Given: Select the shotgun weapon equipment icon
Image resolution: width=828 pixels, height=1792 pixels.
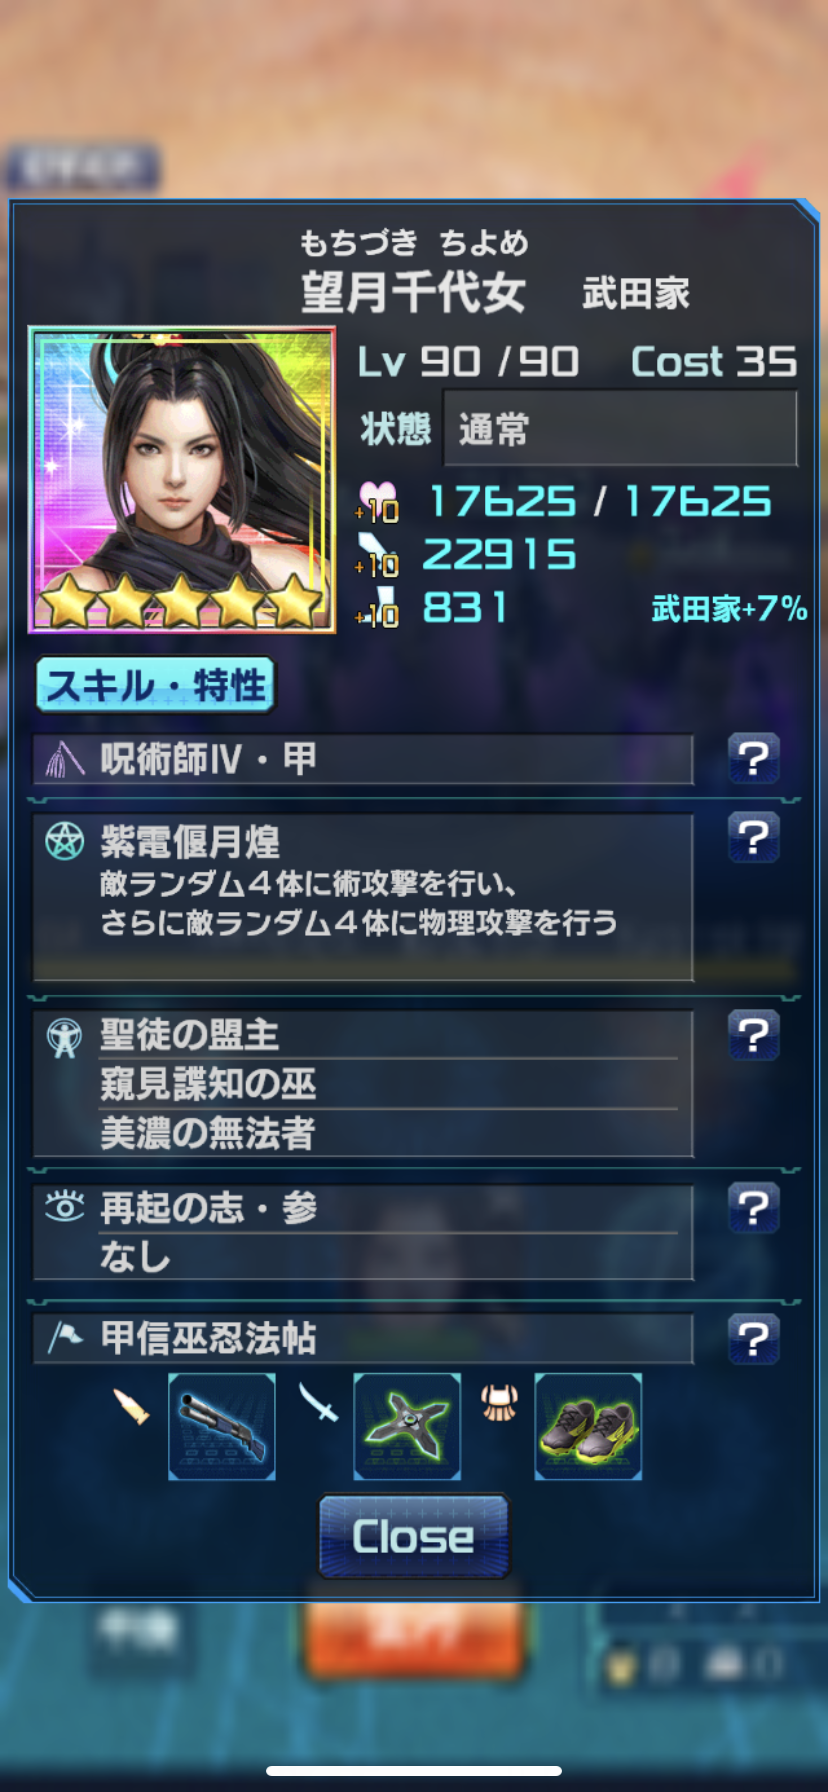Looking at the screenshot, I should pos(222,1426).
